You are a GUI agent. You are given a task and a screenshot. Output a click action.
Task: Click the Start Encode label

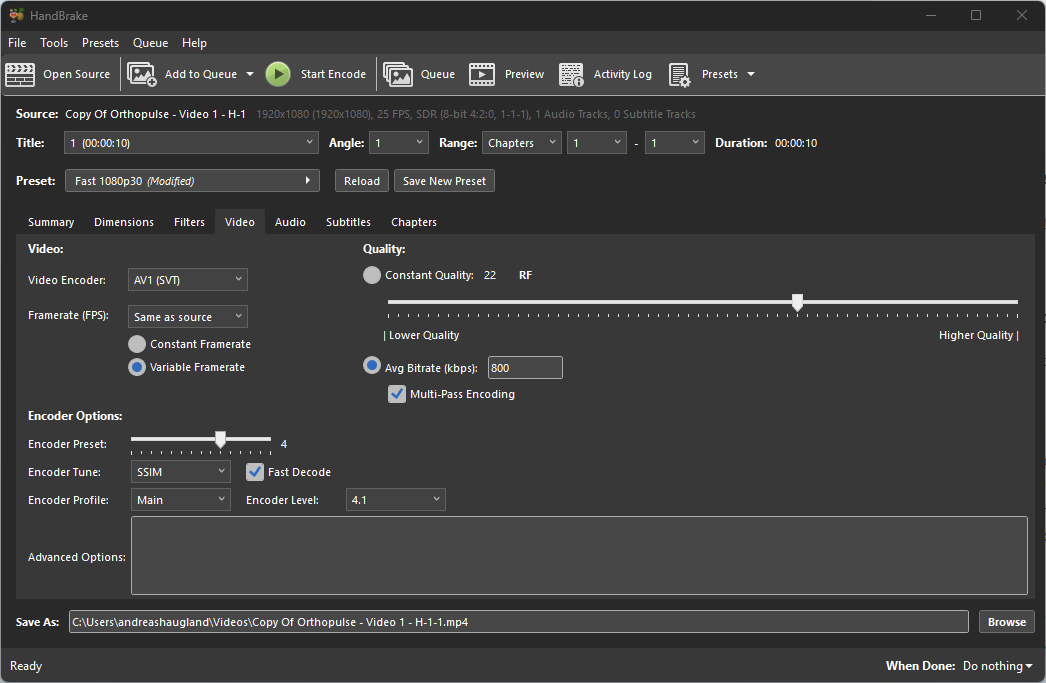point(333,74)
